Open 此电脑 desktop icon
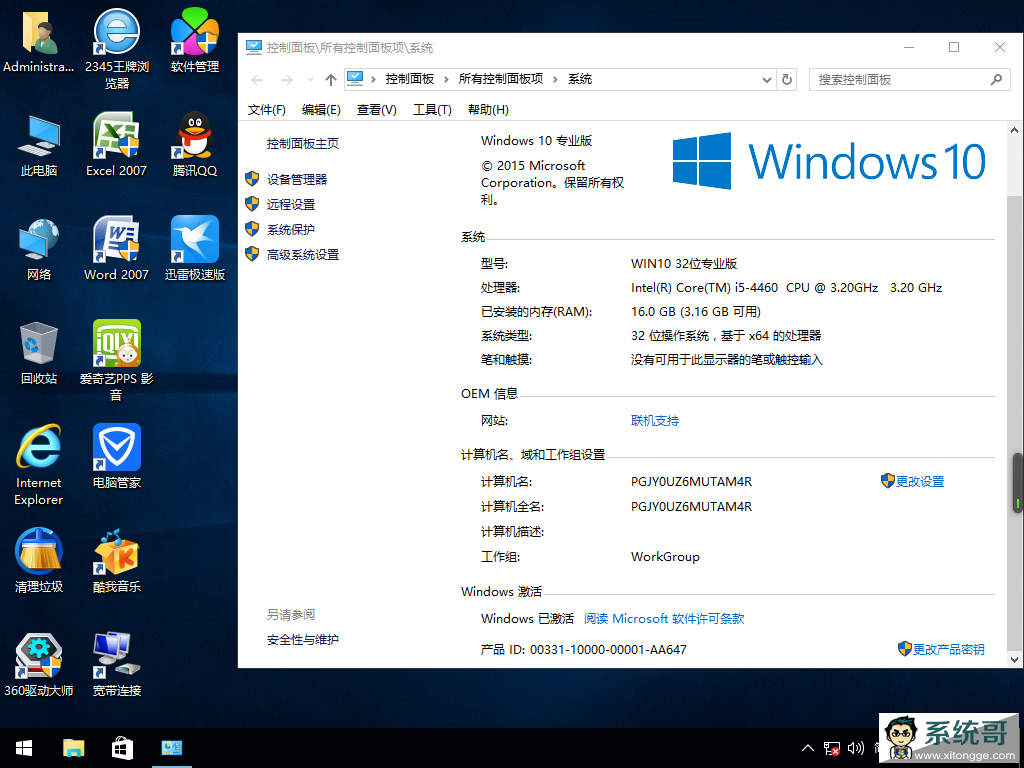 pos(39,145)
